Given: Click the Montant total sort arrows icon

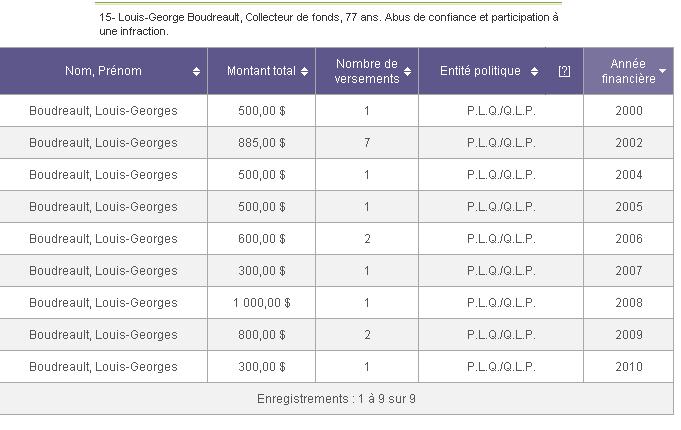Looking at the screenshot, I should pos(304,72).
